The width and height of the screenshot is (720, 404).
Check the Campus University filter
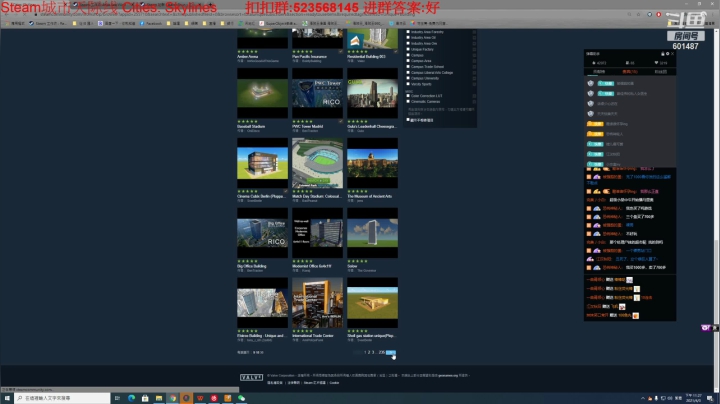coord(408,78)
